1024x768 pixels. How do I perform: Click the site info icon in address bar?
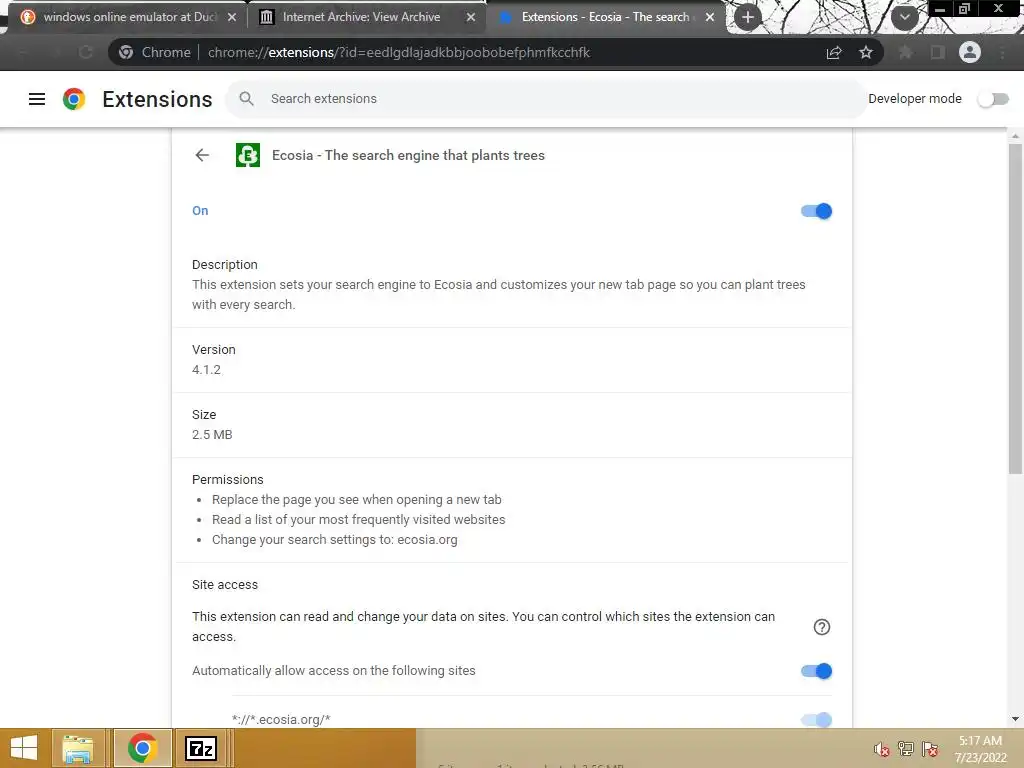click(126, 52)
